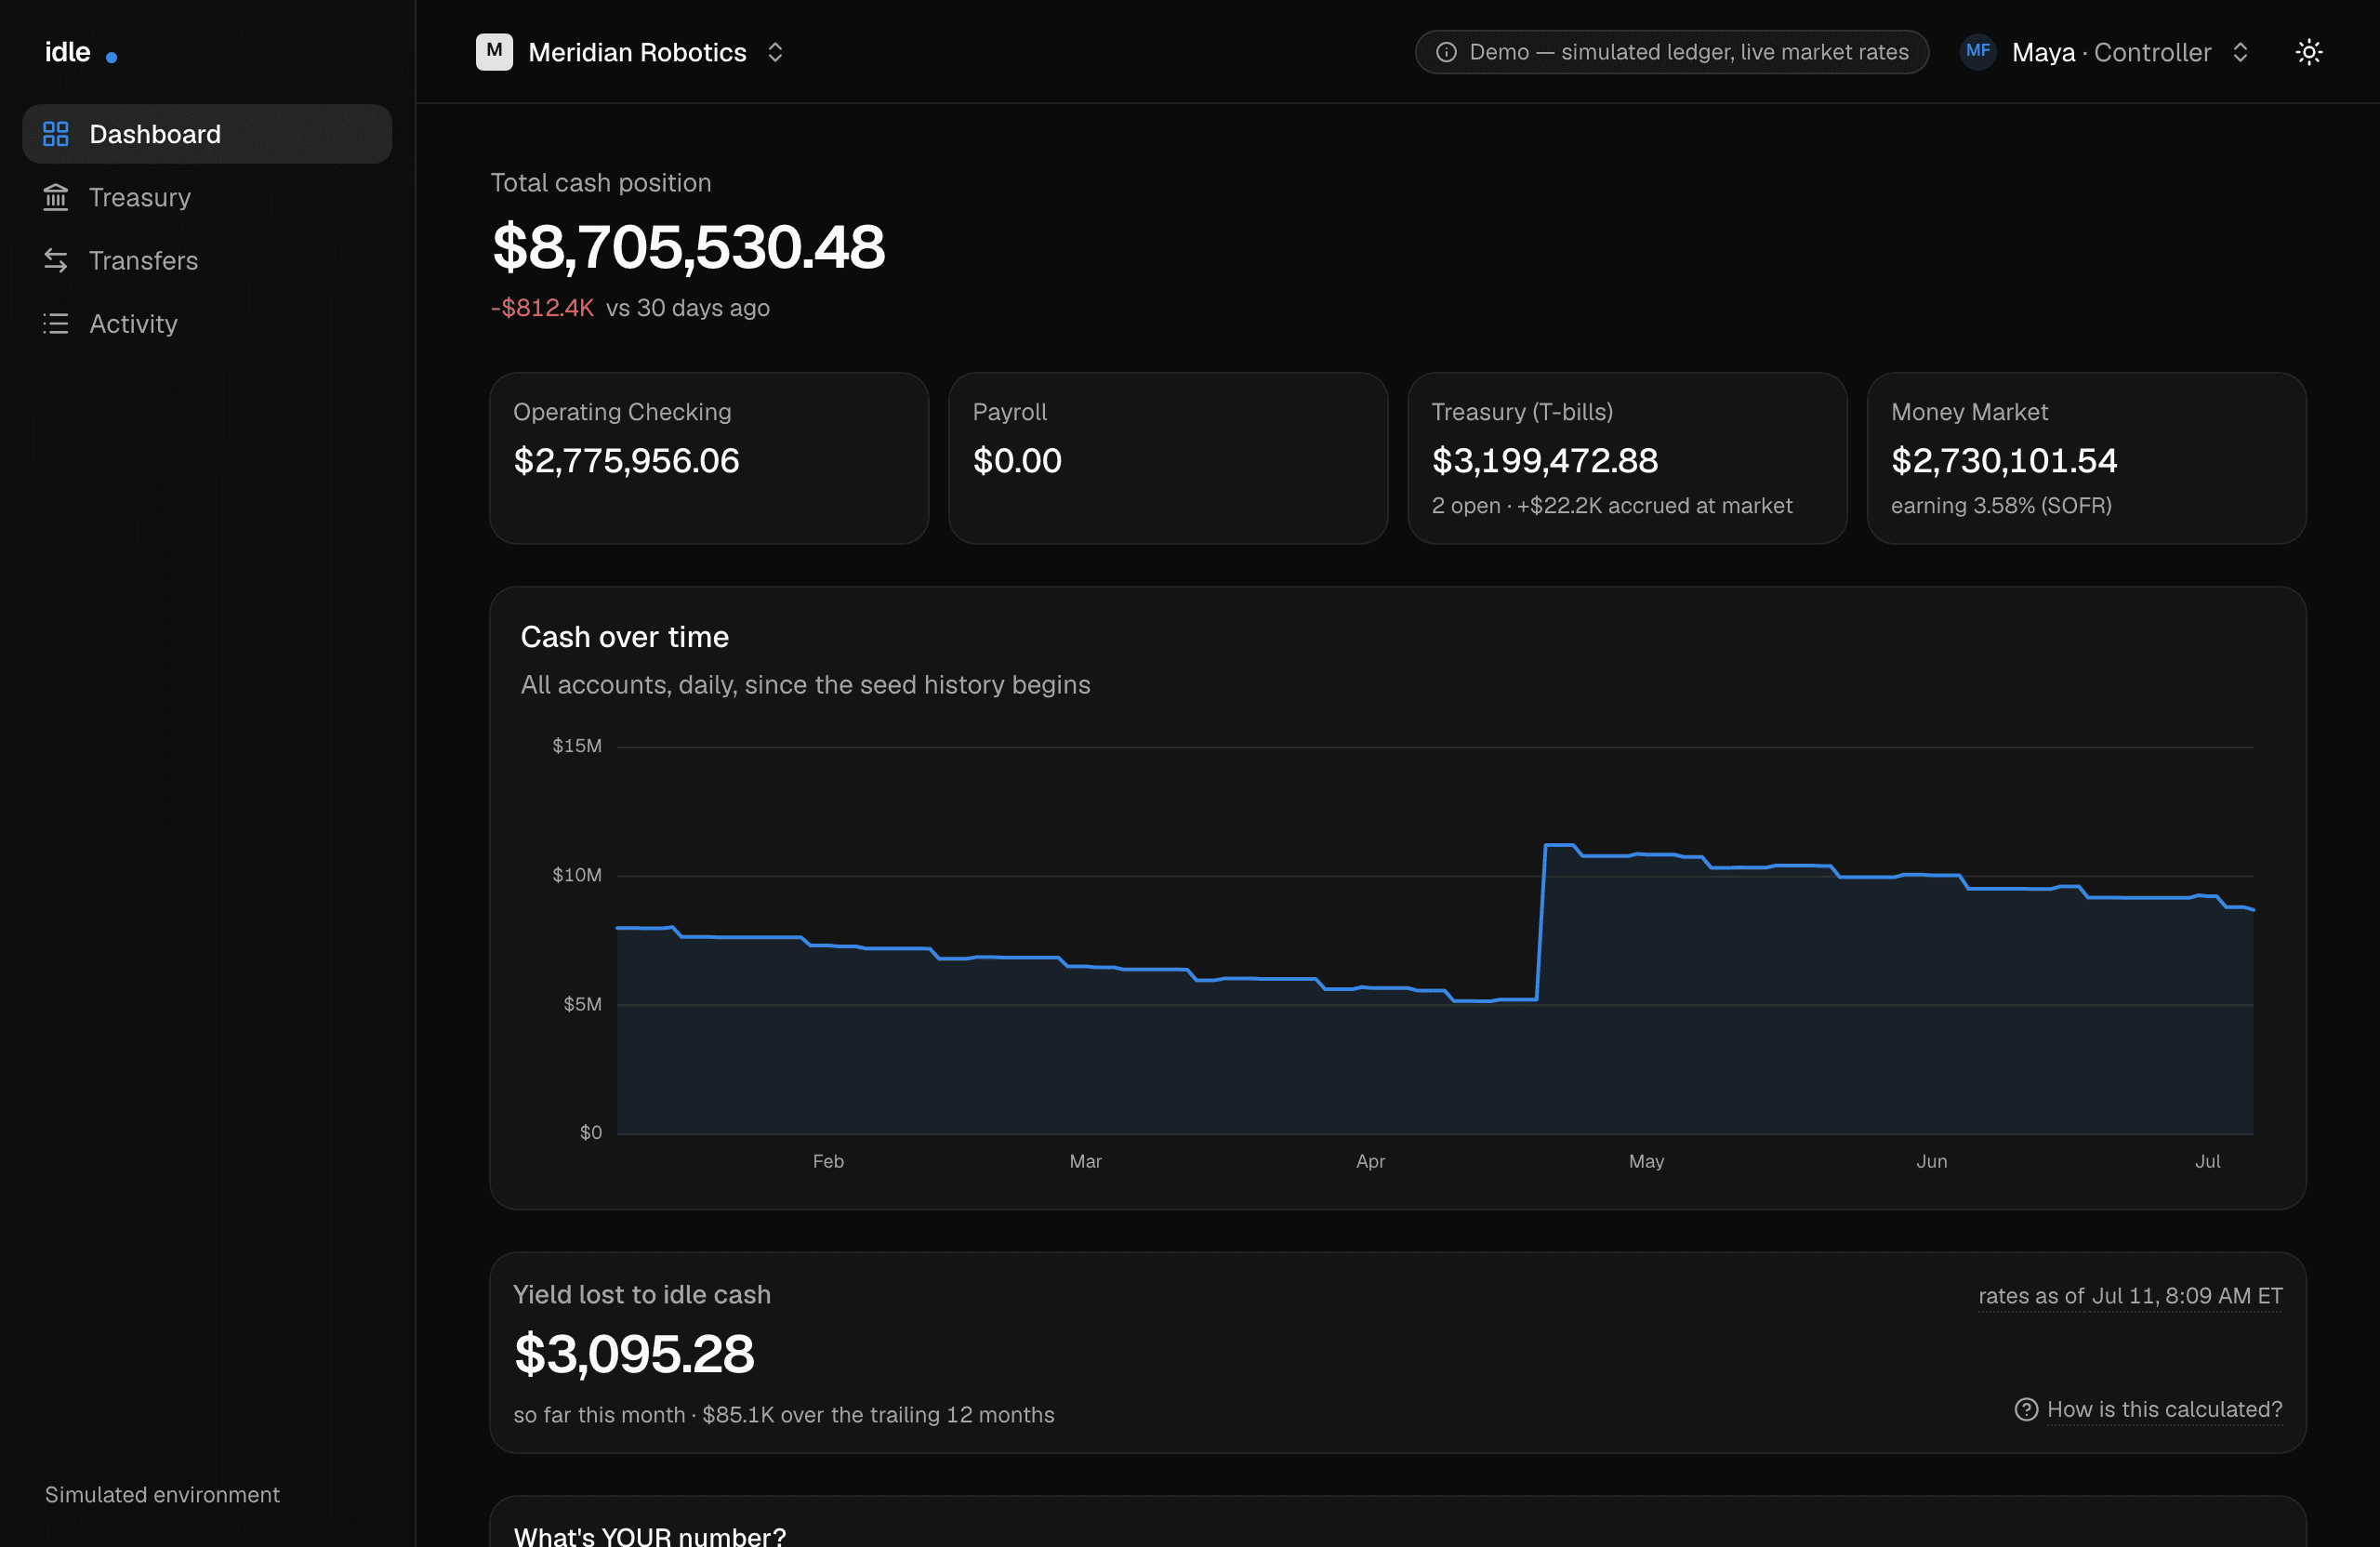This screenshot has height=1547, width=2380.
Task: Open the Transfers page
Action: pos(207,261)
